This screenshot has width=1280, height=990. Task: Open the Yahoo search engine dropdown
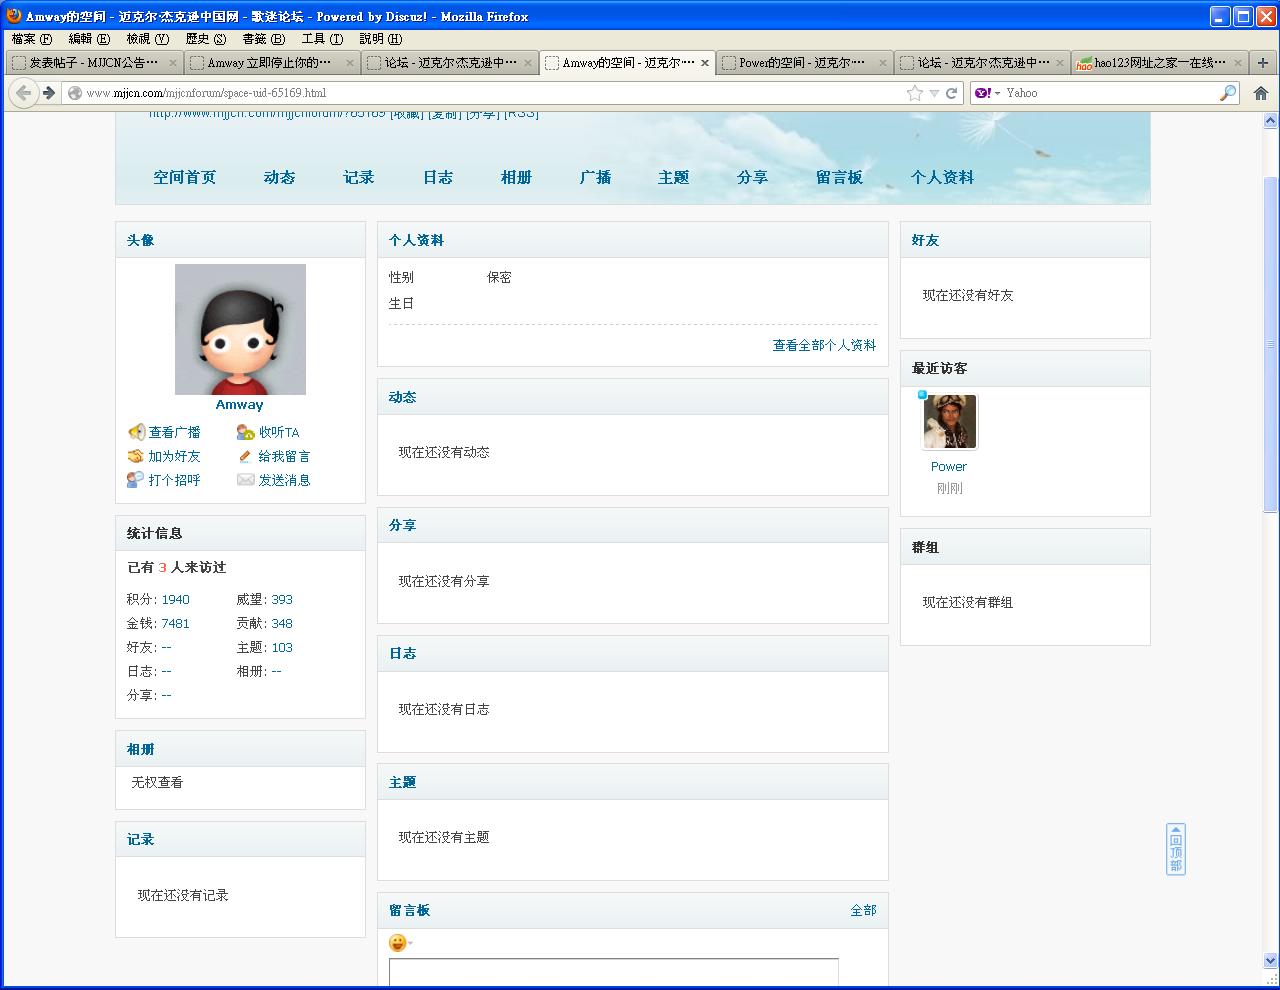pos(987,93)
